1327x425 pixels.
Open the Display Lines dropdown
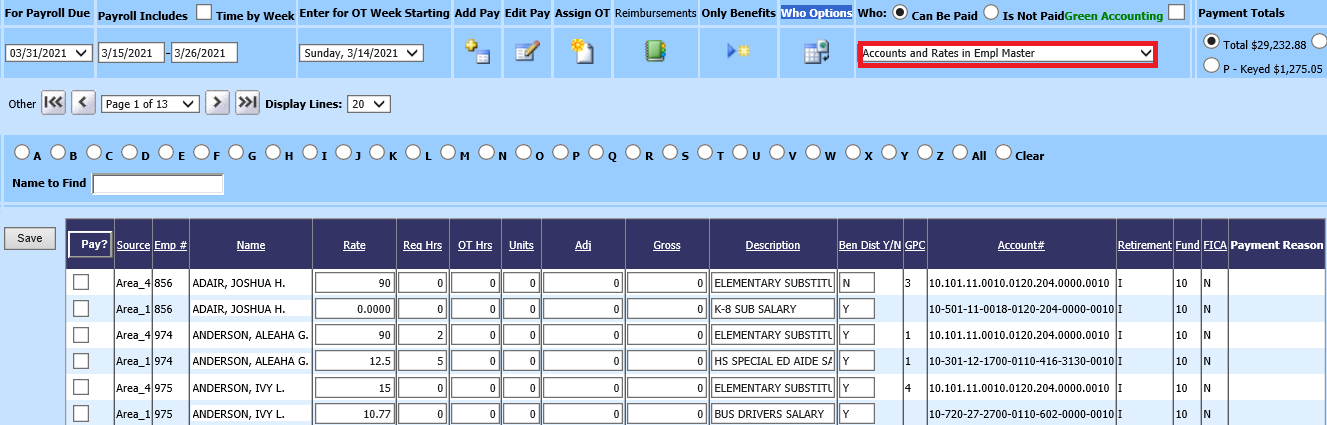point(368,104)
